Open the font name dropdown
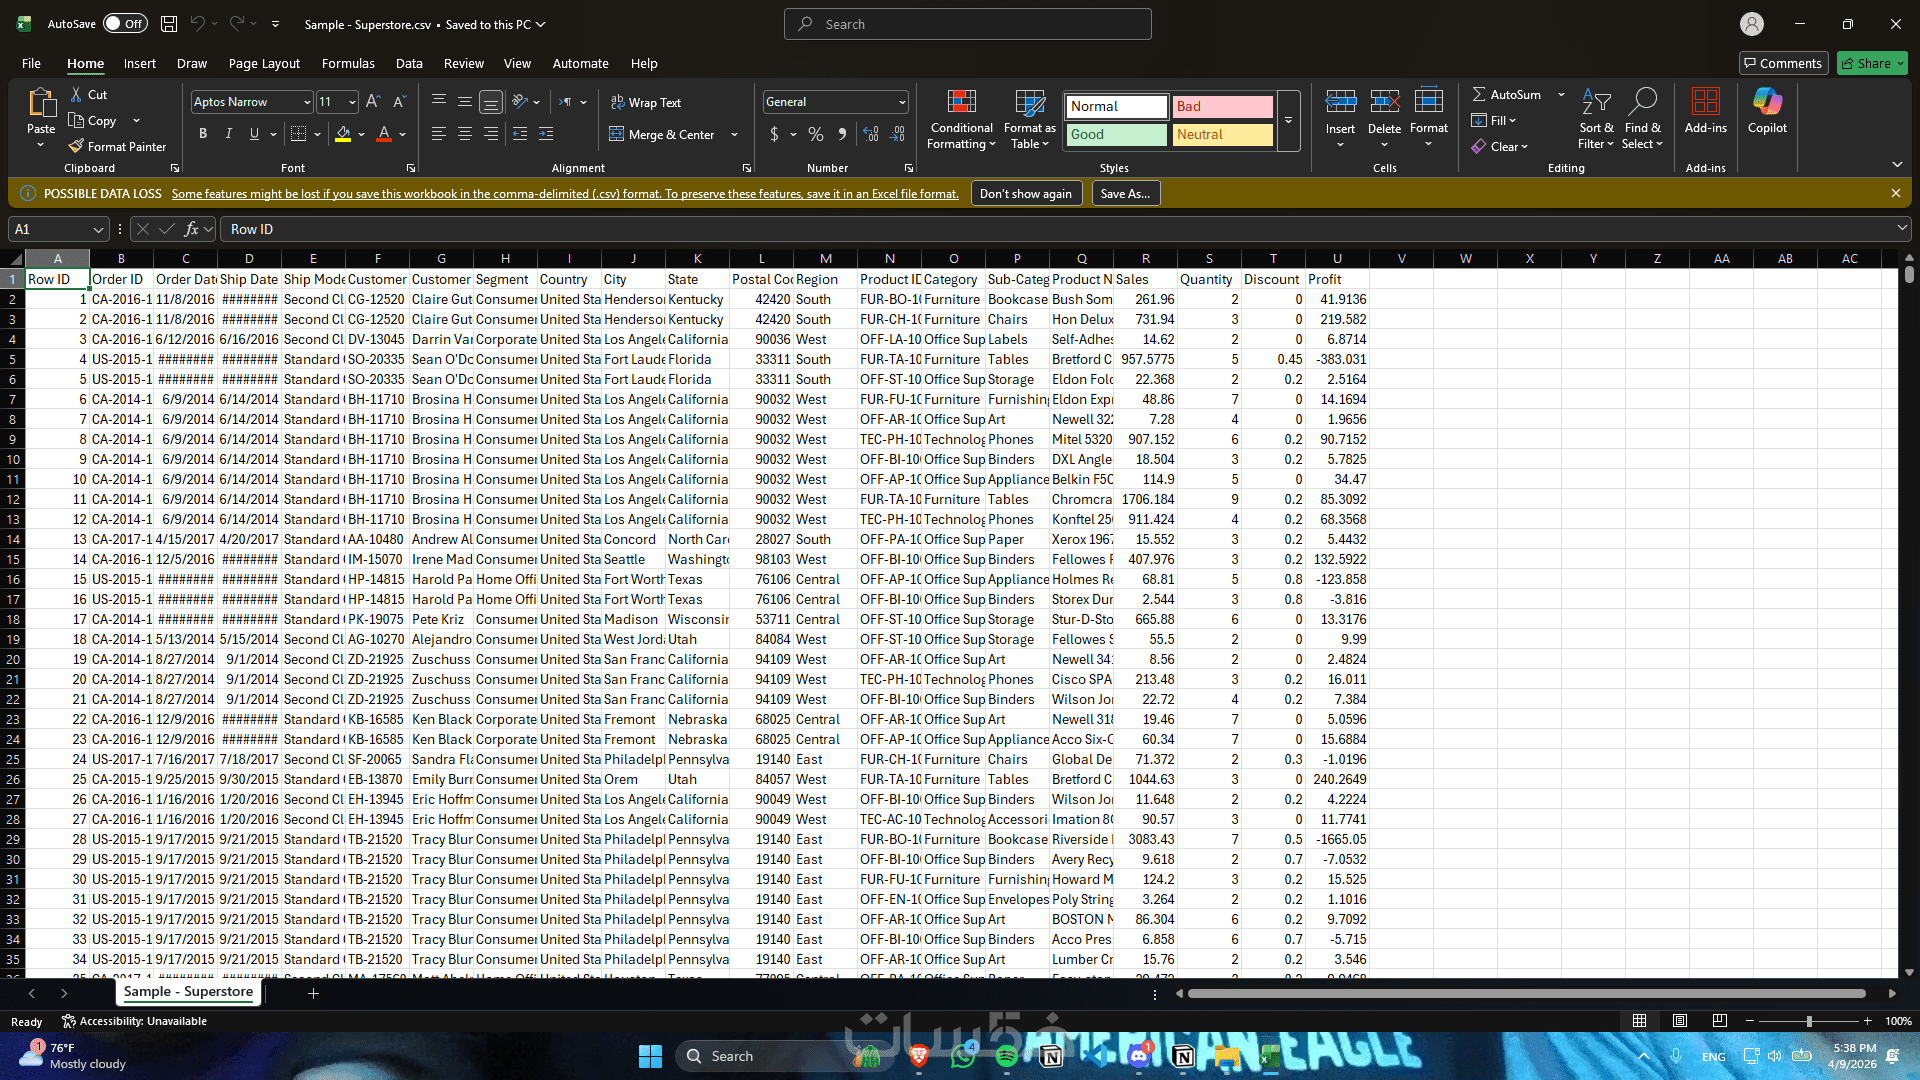1920x1080 pixels. click(x=306, y=102)
